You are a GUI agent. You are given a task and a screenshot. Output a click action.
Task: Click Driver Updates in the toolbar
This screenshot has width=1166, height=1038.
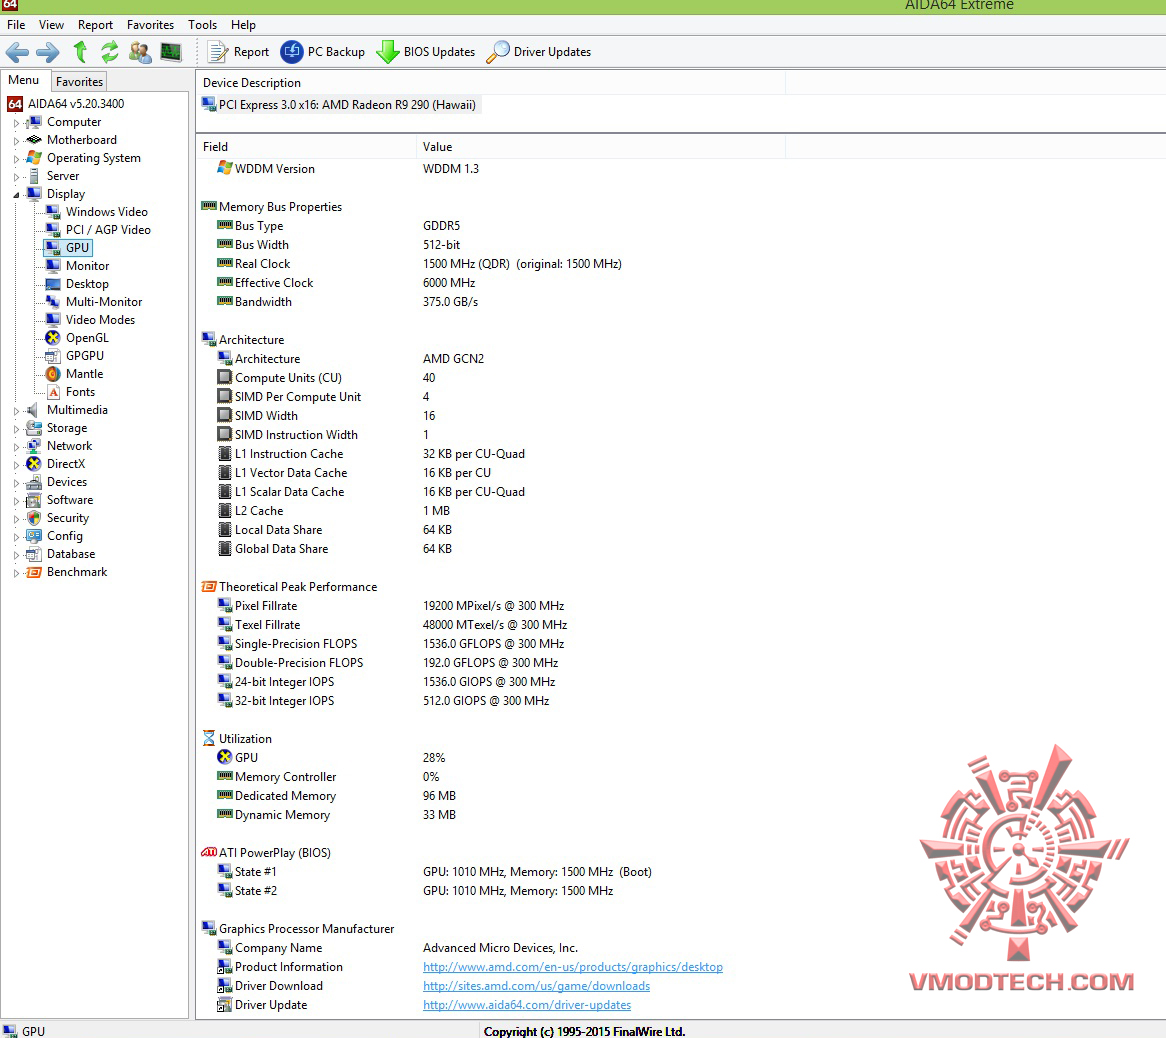point(539,52)
